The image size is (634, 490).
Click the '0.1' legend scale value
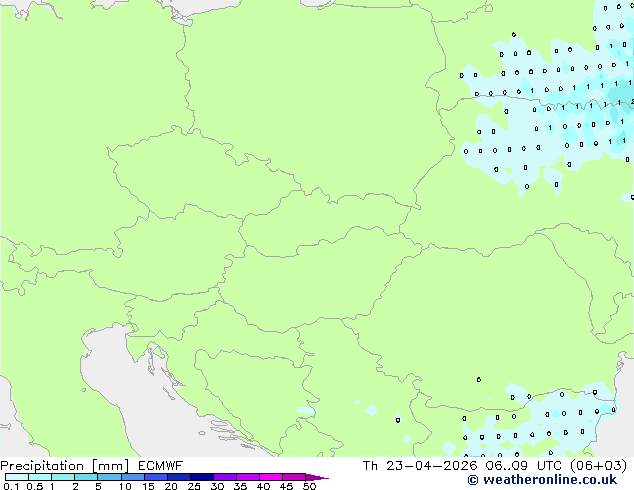point(11,486)
